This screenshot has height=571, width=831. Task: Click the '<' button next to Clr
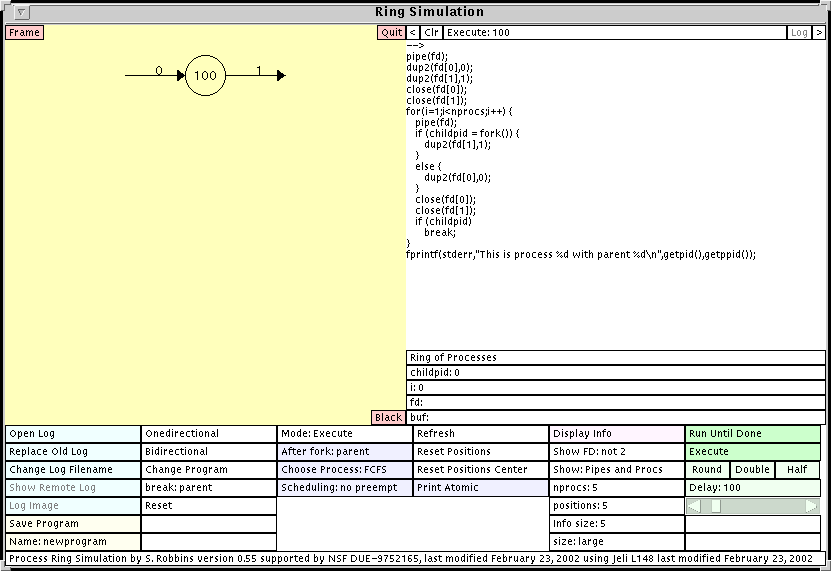click(413, 32)
